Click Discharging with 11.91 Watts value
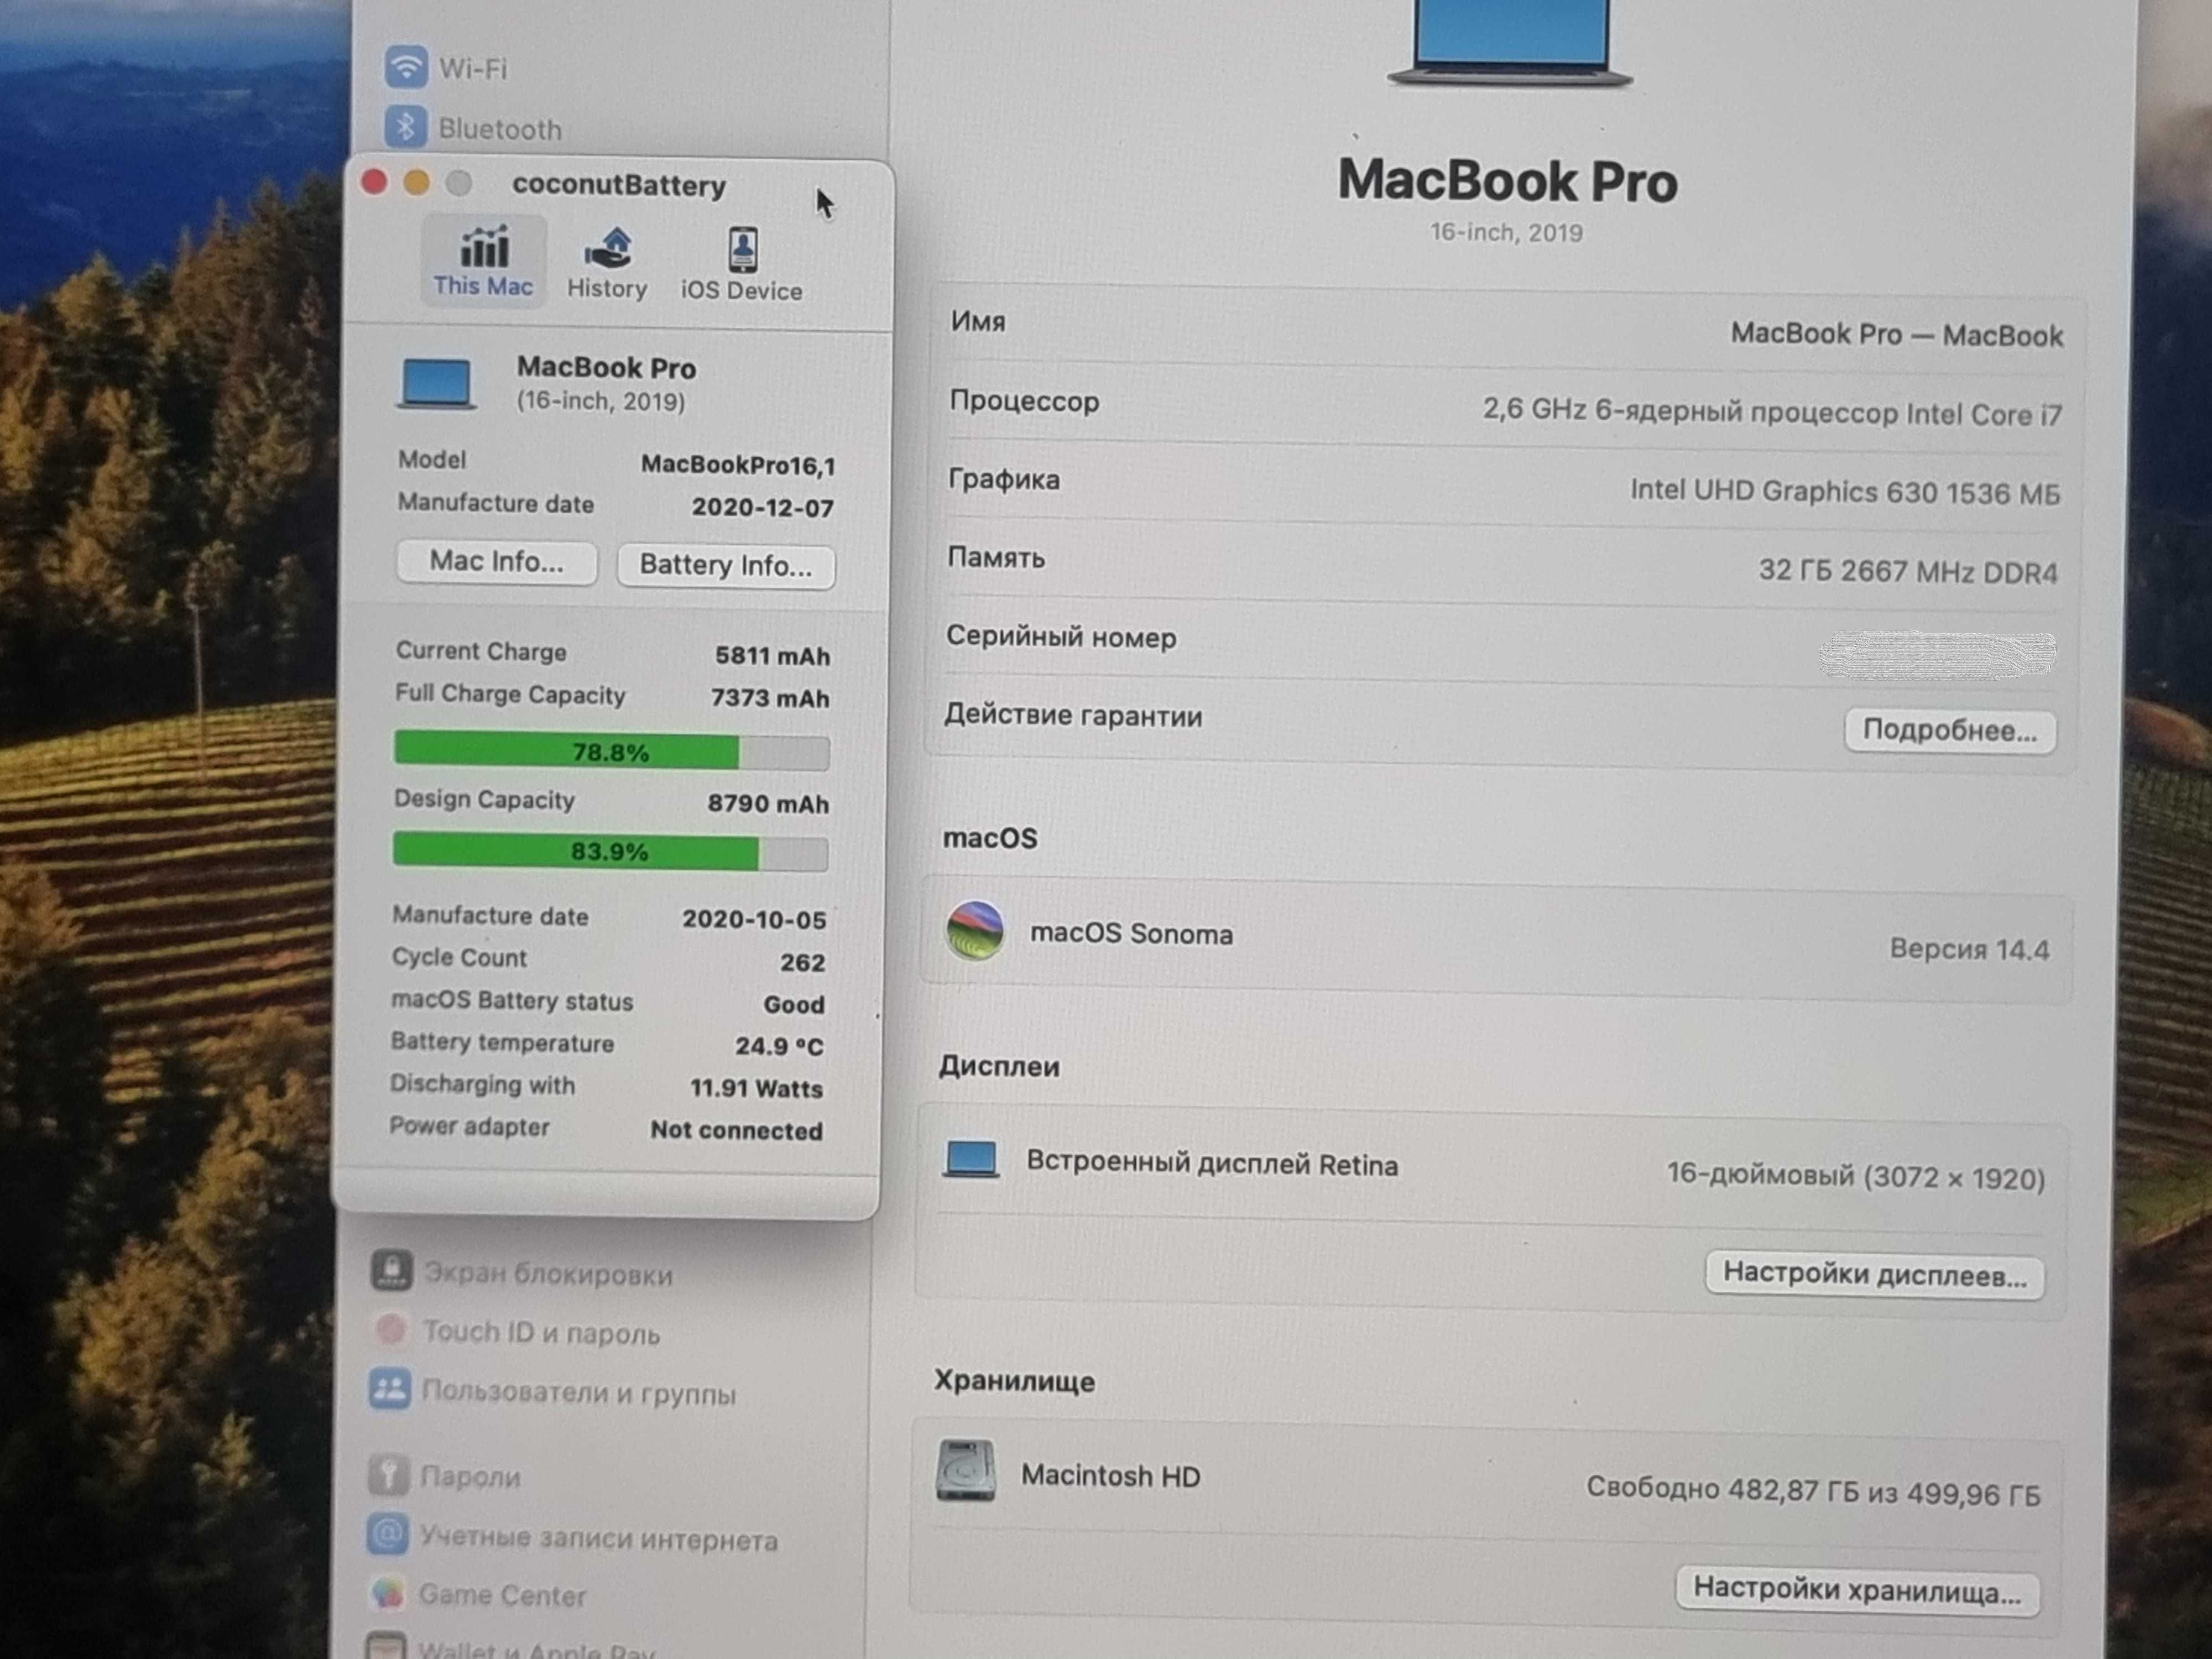Image resolution: width=2212 pixels, height=1659 pixels. tap(756, 1089)
